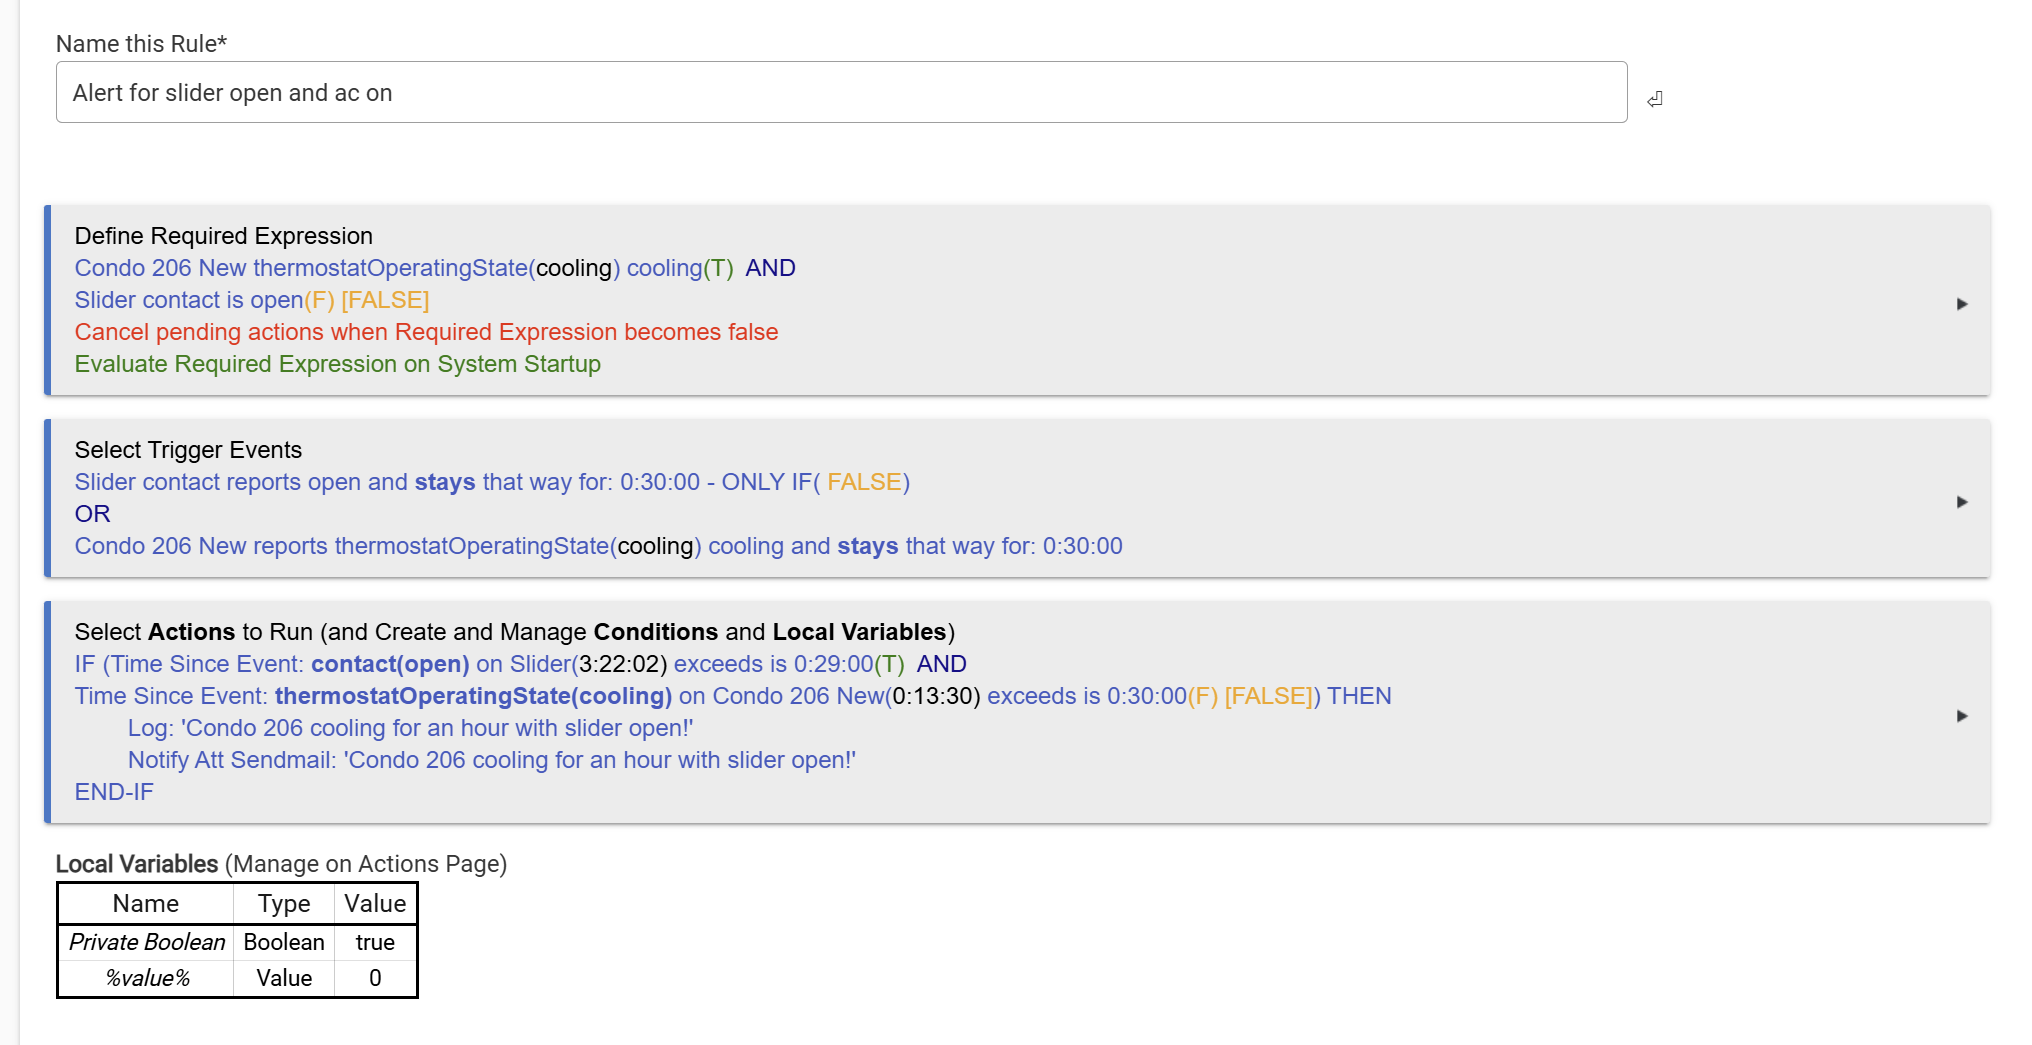
Task: Click the '0' value cell for %value%
Action: tap(375, 978)
